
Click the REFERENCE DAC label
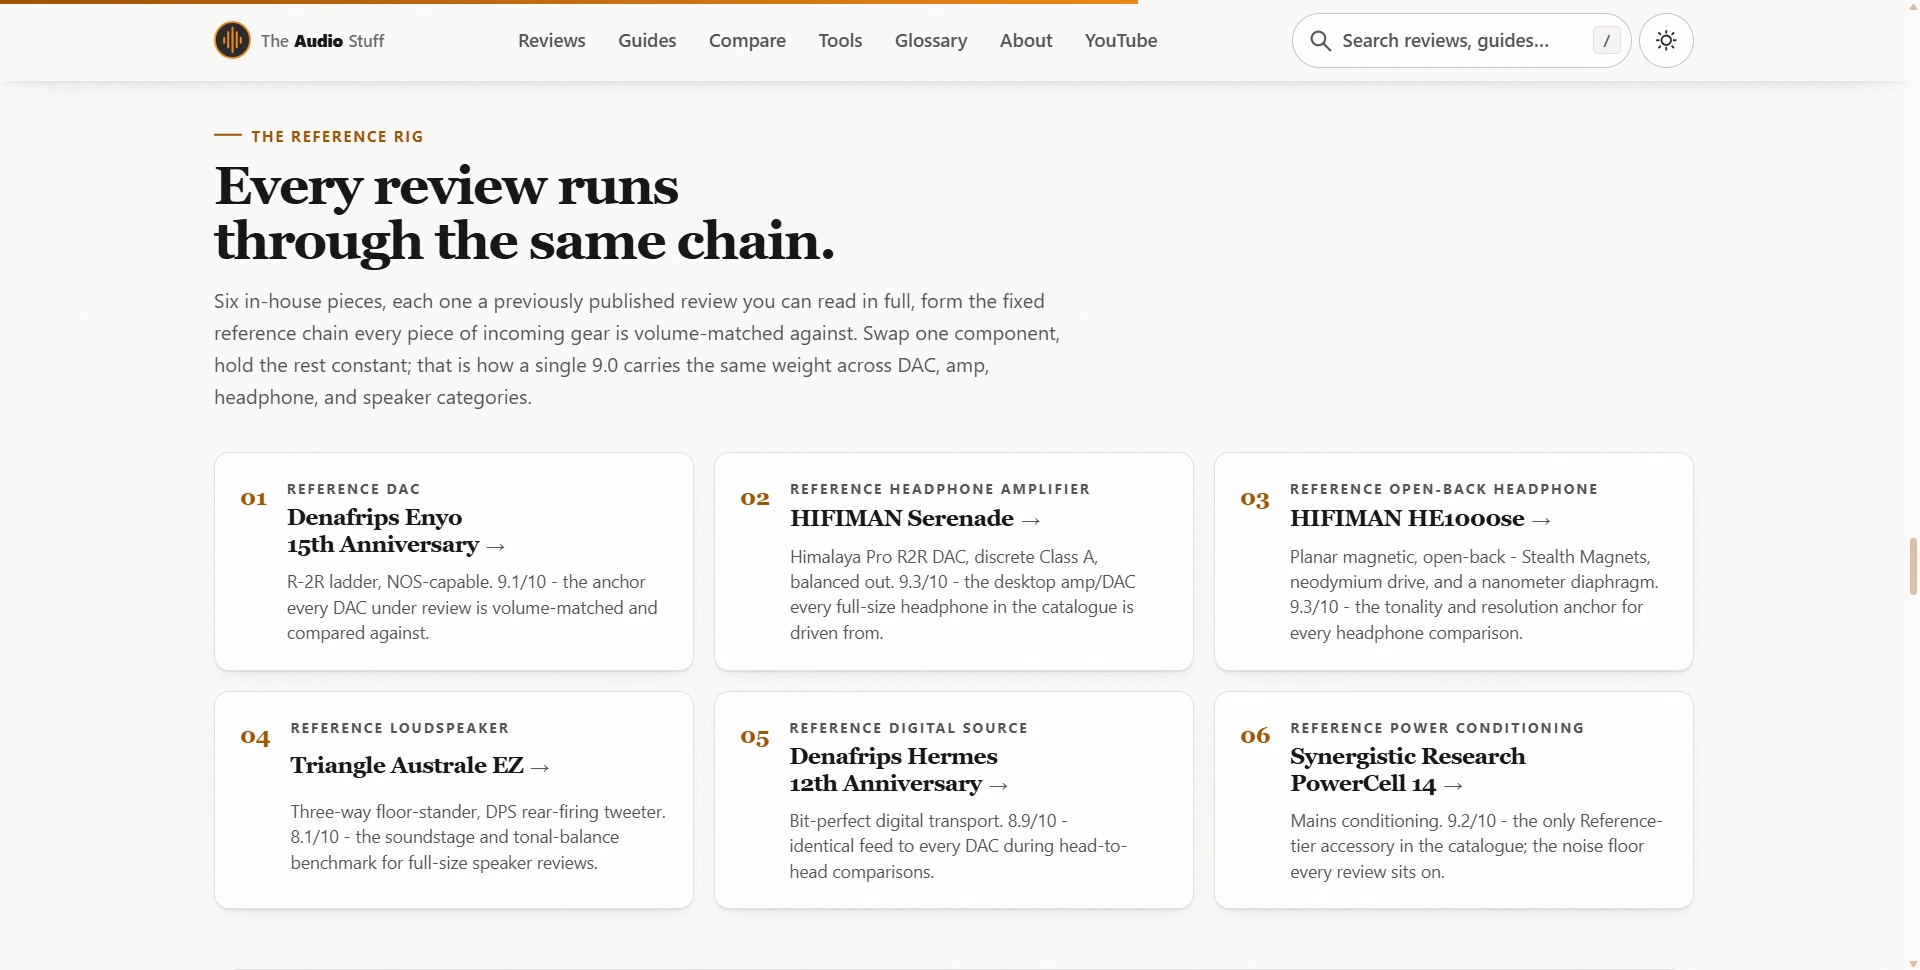click(x=354, y=489)
